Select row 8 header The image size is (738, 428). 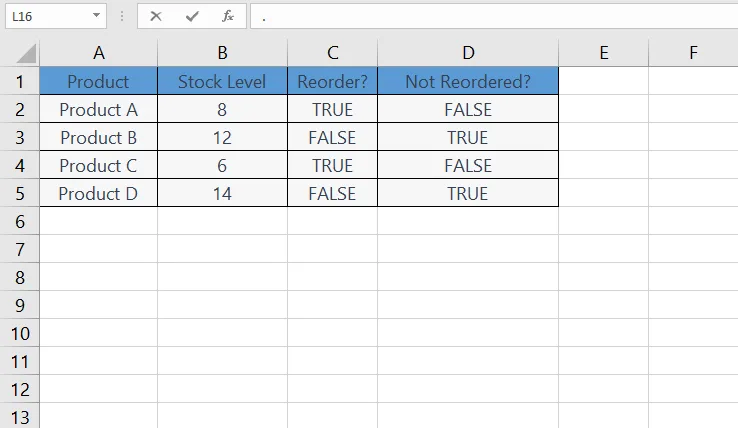point(20,277)
